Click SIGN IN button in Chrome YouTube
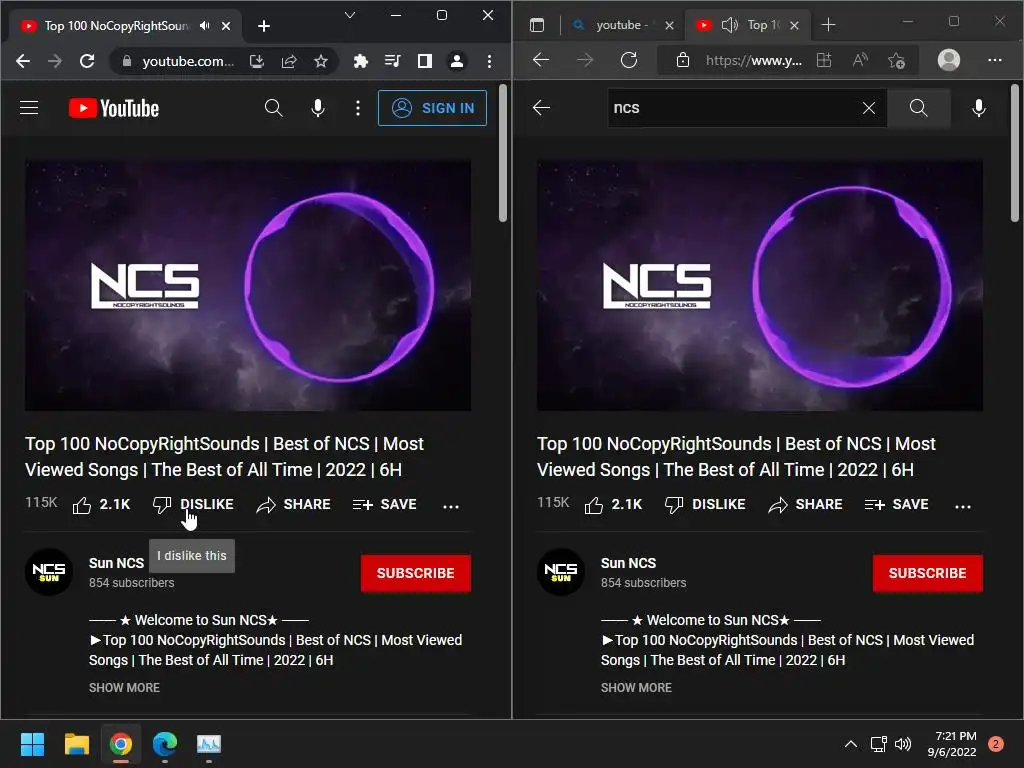The width and height of the screenshot is (1024, 768). [x=432, y=108]
